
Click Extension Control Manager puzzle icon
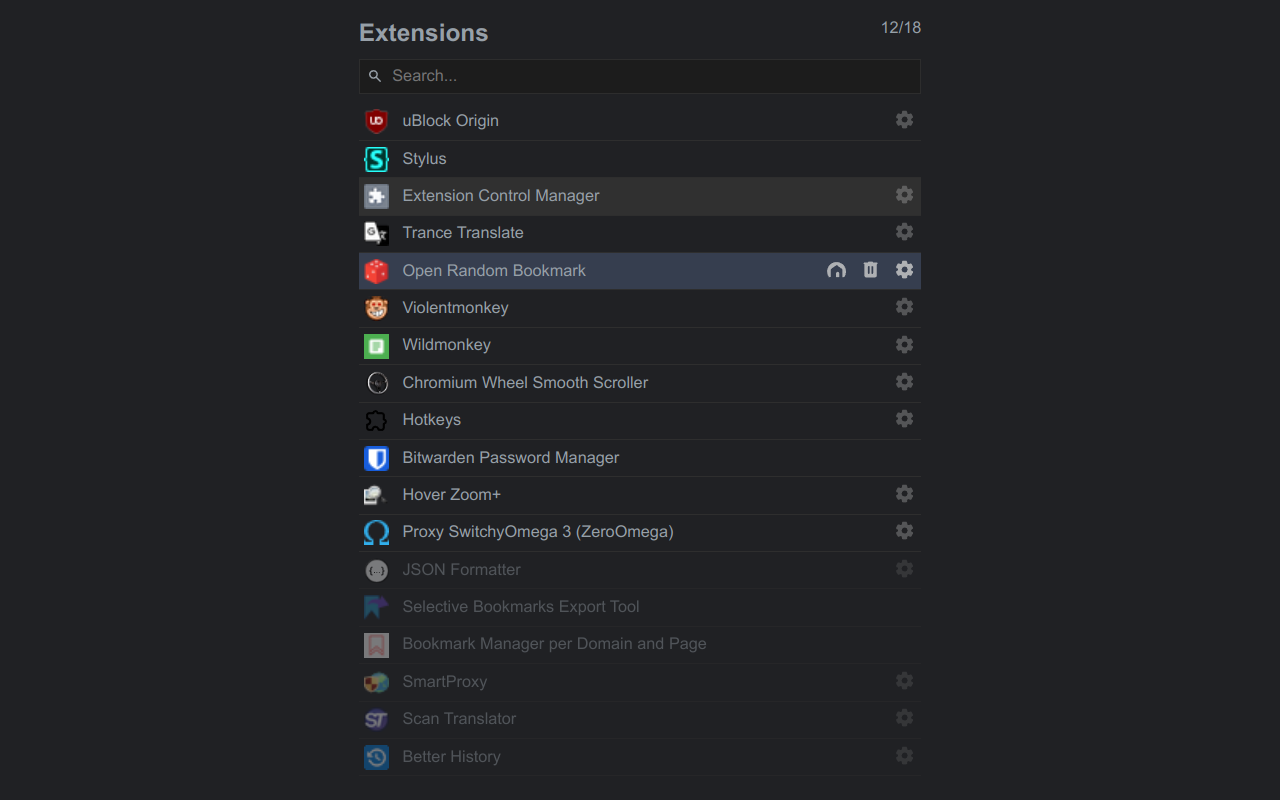tap(376, 196)
